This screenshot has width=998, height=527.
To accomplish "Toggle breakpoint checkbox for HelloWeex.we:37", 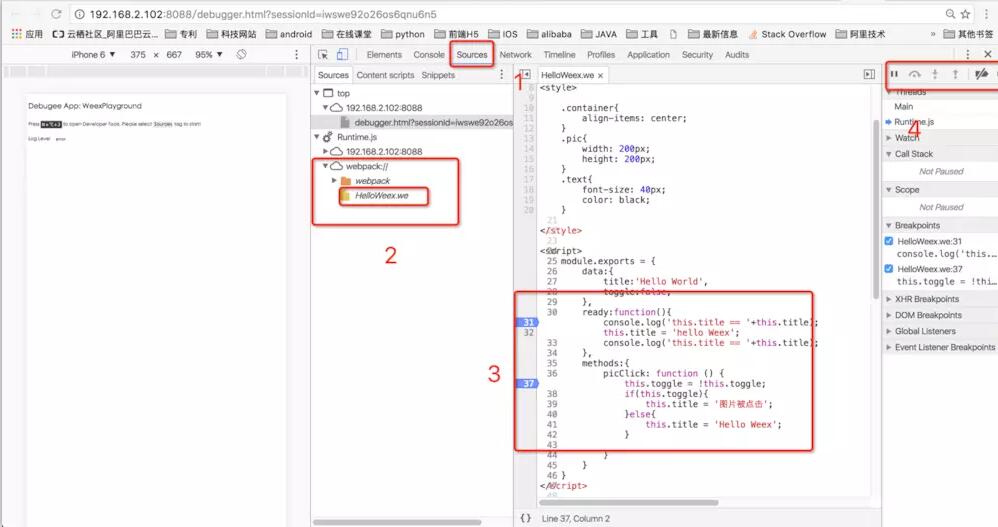I will (889, 269).
